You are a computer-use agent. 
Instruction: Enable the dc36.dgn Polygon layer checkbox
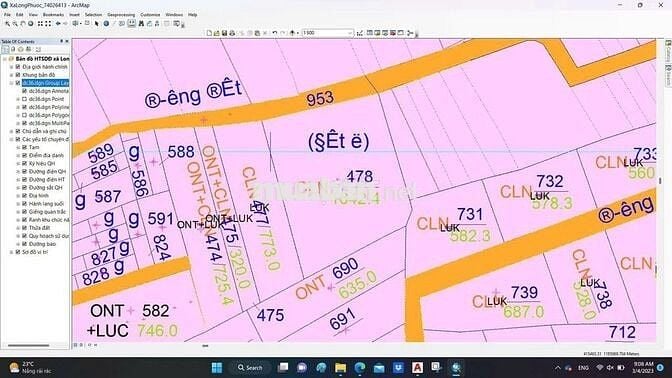tap(24, 115)
